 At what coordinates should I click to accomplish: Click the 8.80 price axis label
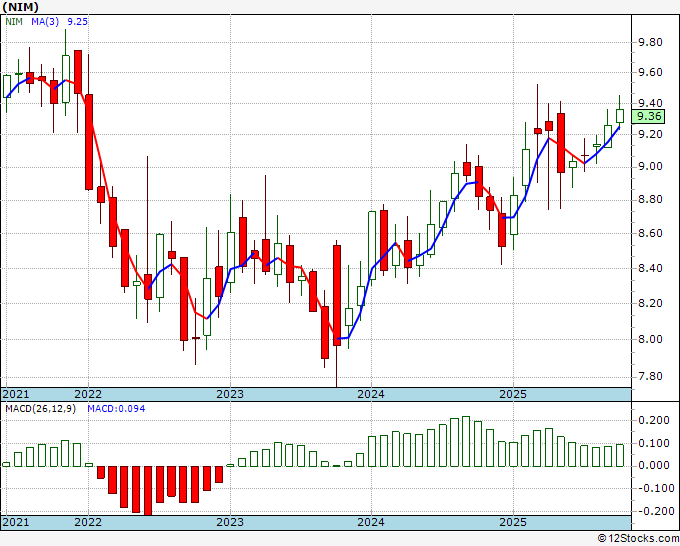coord(650,200)
